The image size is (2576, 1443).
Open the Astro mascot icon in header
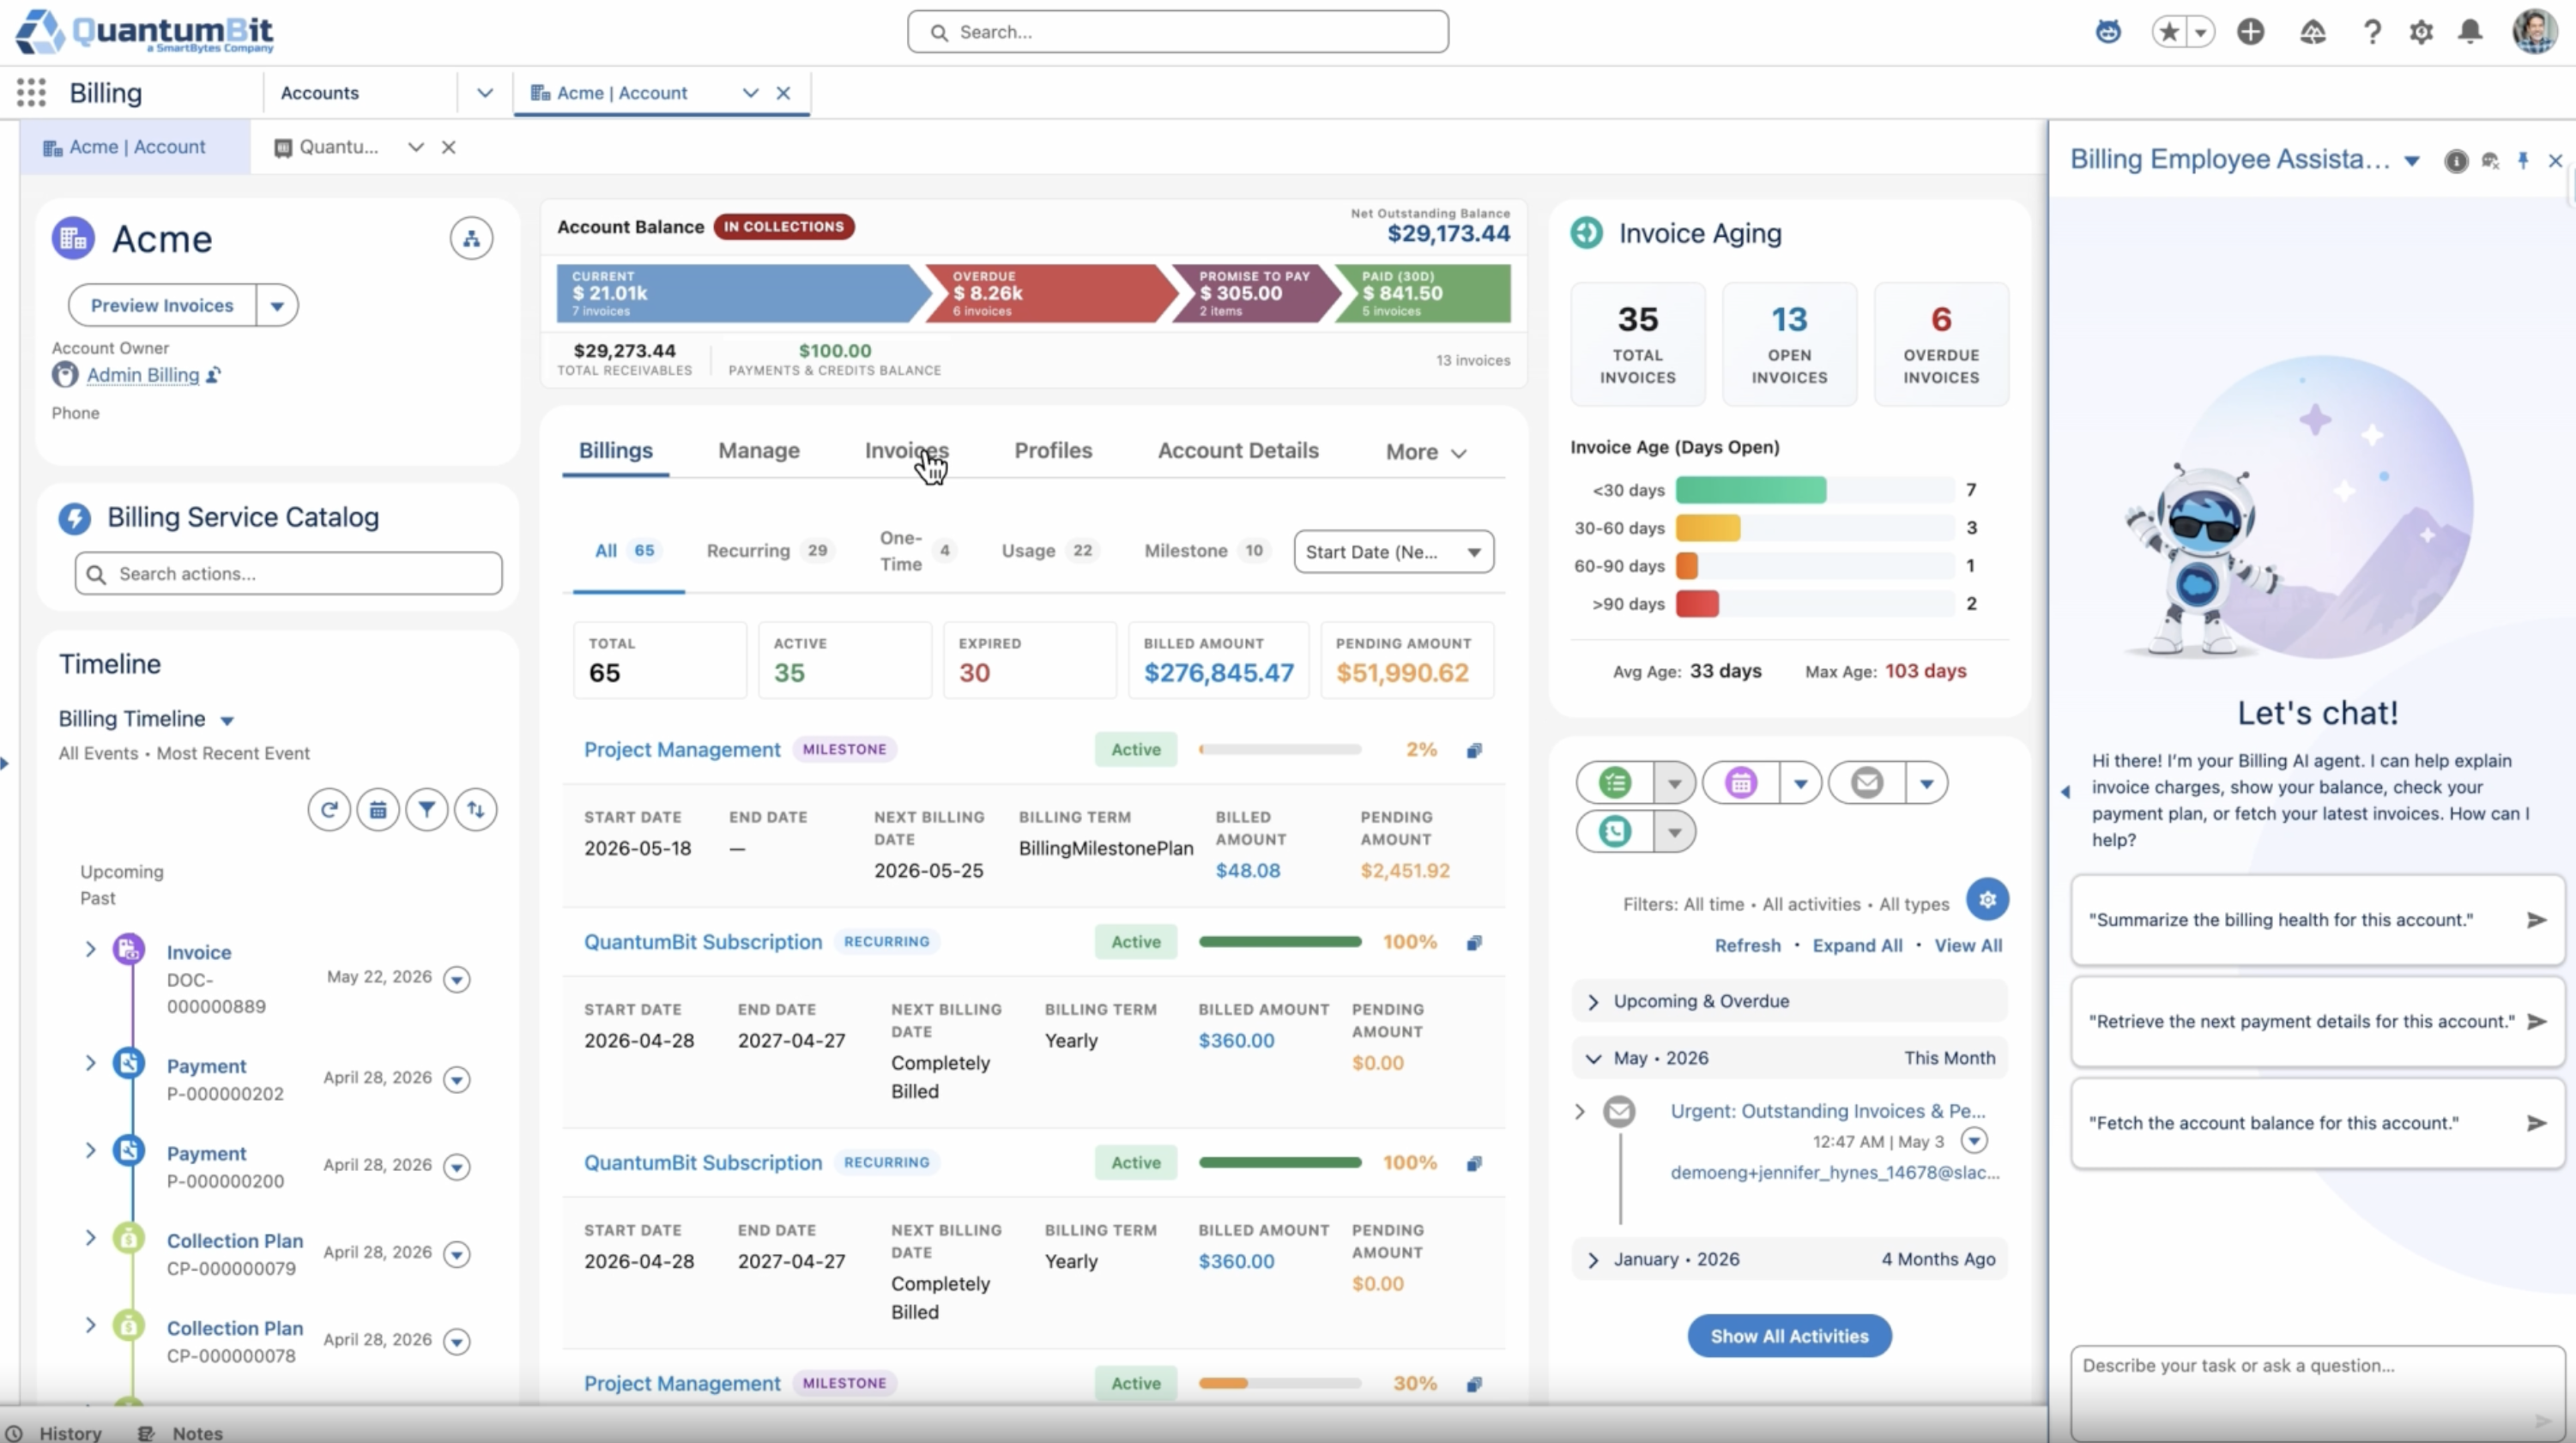2108,32
